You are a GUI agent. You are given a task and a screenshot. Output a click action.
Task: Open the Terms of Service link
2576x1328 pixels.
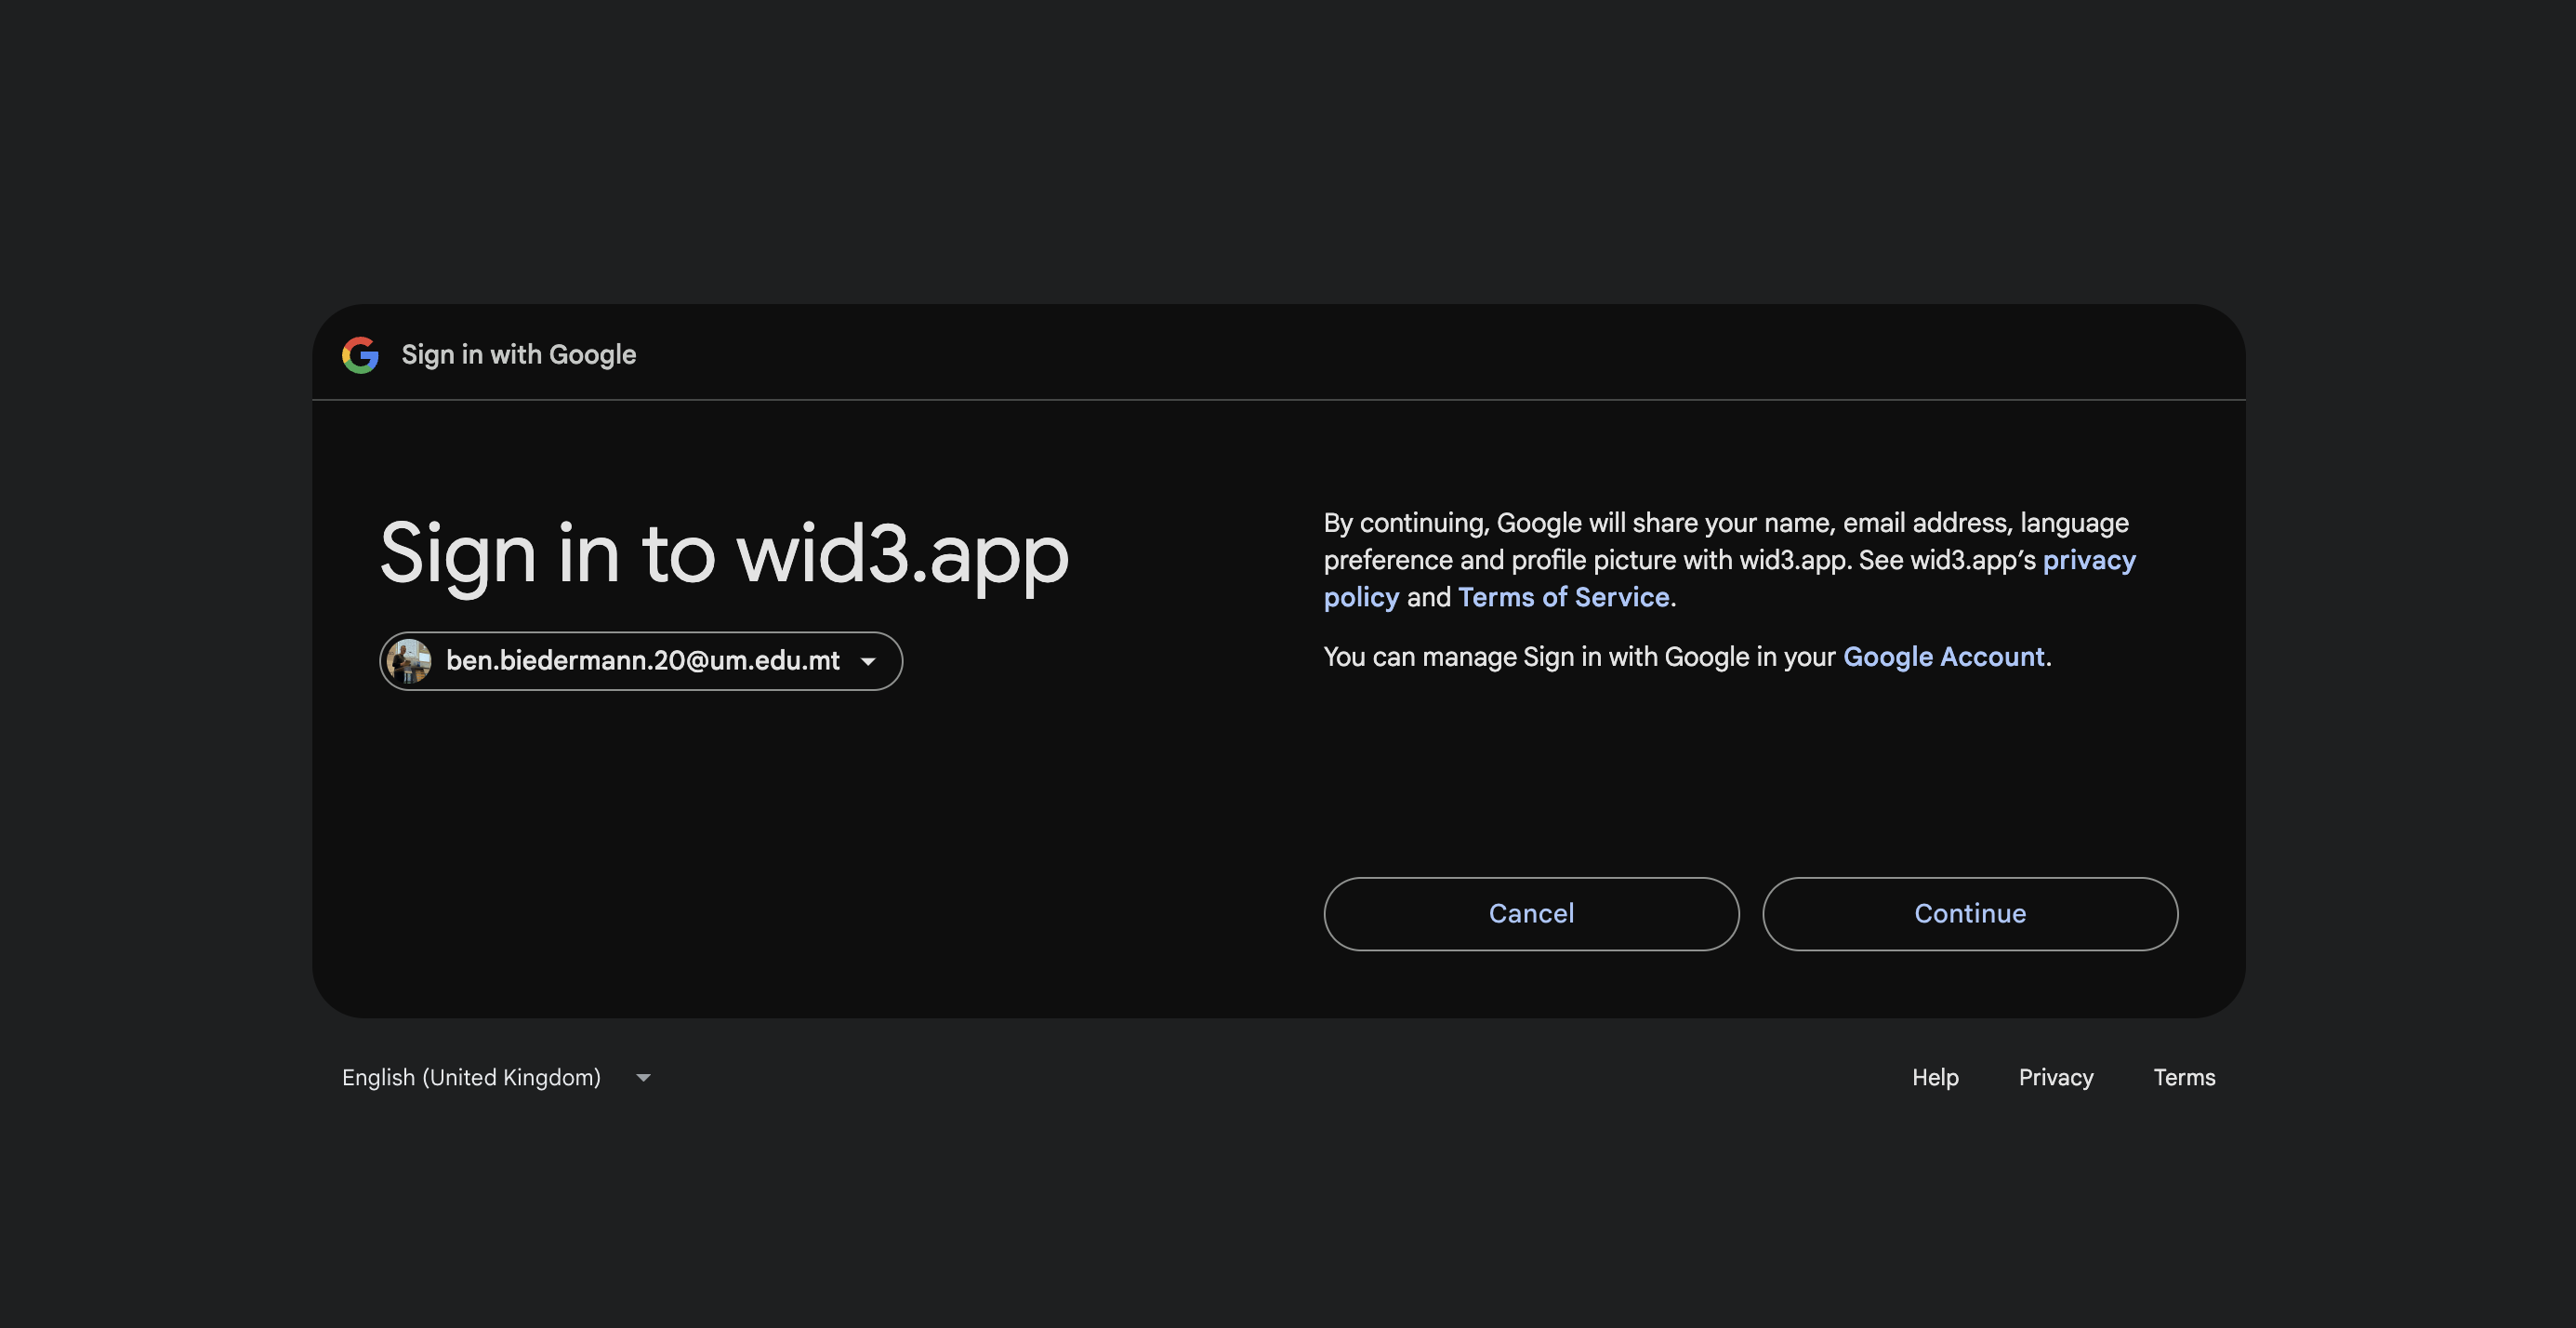[x=1563, y=597]
